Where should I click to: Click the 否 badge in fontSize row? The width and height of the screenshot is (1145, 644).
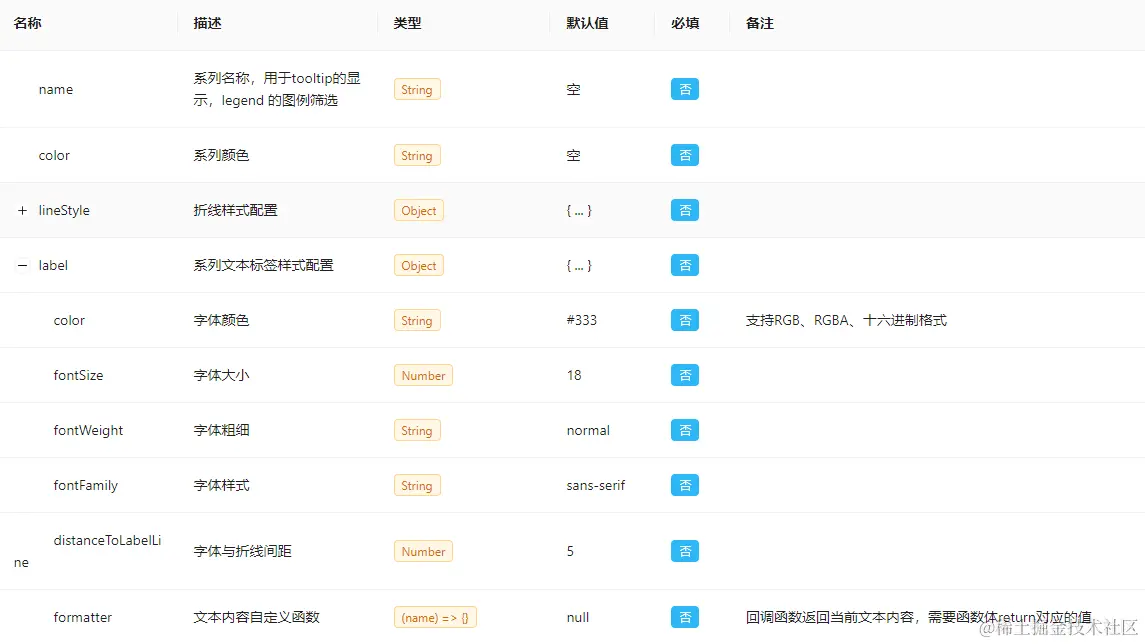[x=685, y=375]
